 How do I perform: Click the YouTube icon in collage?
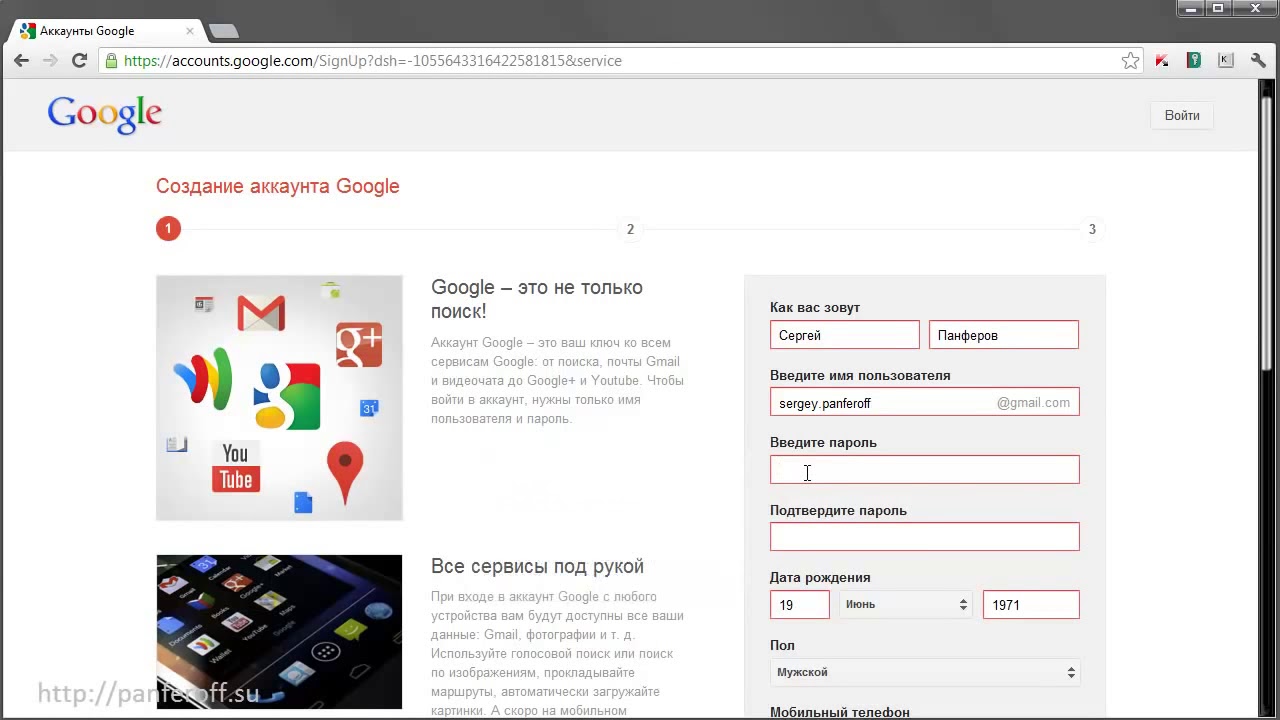tap(236, 468)
